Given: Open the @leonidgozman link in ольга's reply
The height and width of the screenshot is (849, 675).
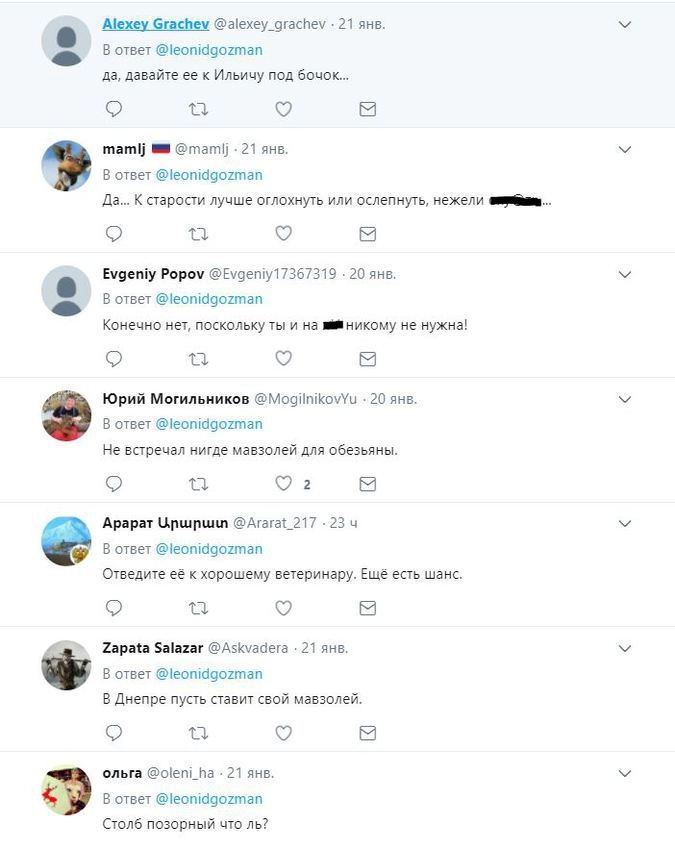Looking at the screenshot, I should pos(209,799).
